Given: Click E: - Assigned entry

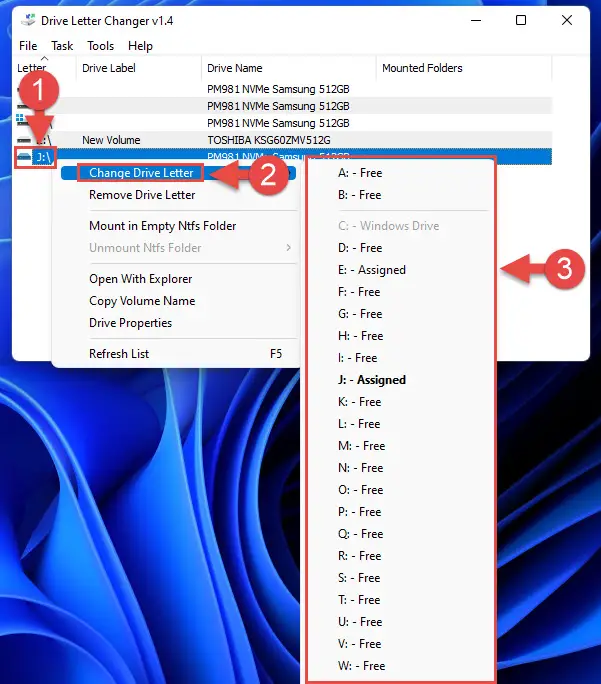Looking at the screenshot, I should click(x=372, y=270).
